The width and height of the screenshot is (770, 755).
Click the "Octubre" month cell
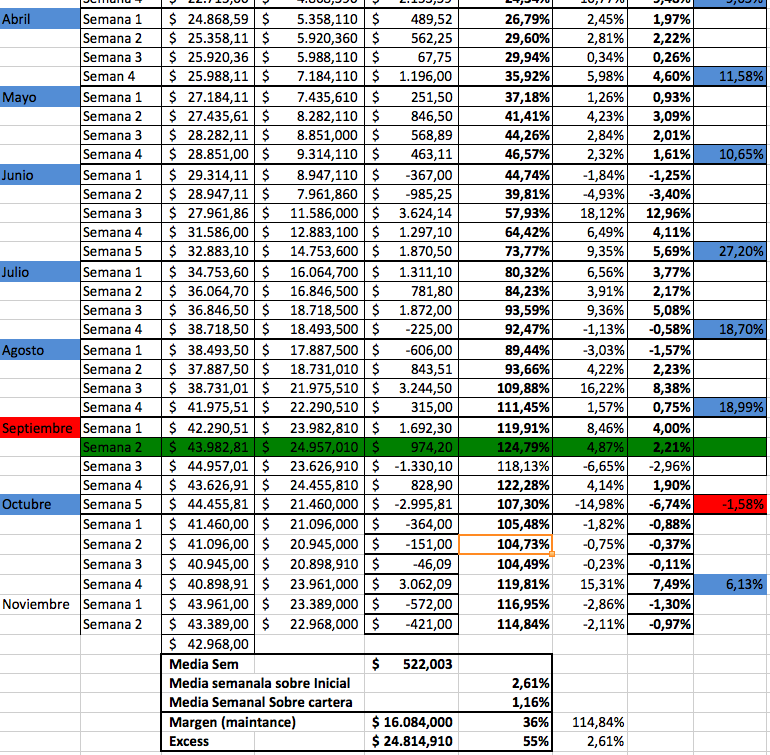(40, 504)
